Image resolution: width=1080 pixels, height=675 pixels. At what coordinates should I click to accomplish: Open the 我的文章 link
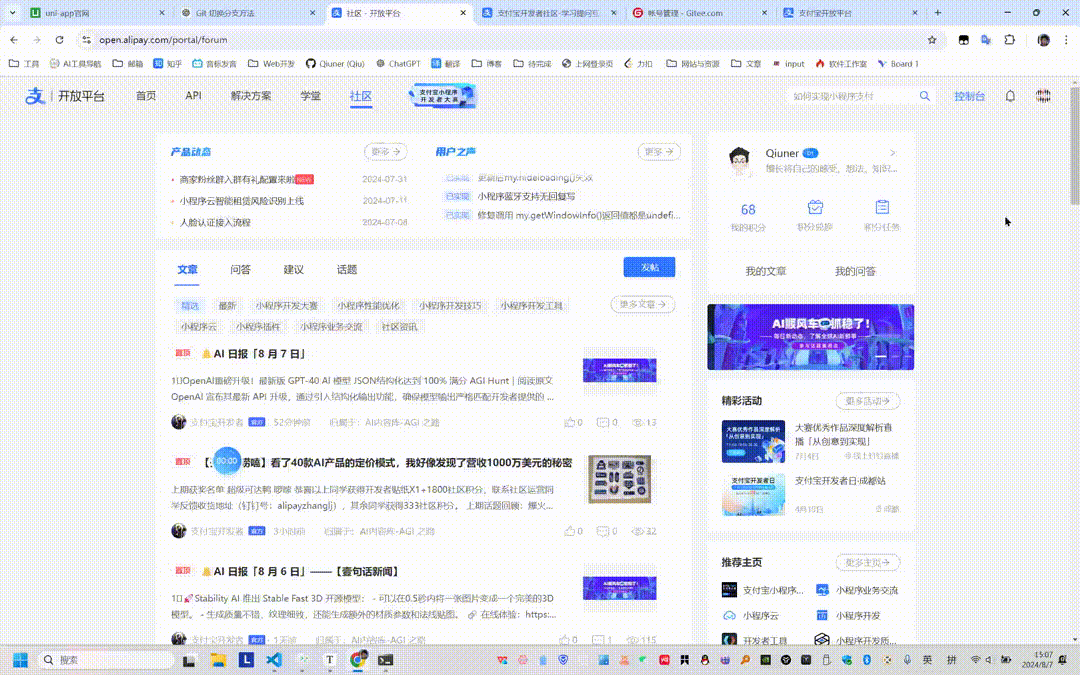(x=766, y=270)
